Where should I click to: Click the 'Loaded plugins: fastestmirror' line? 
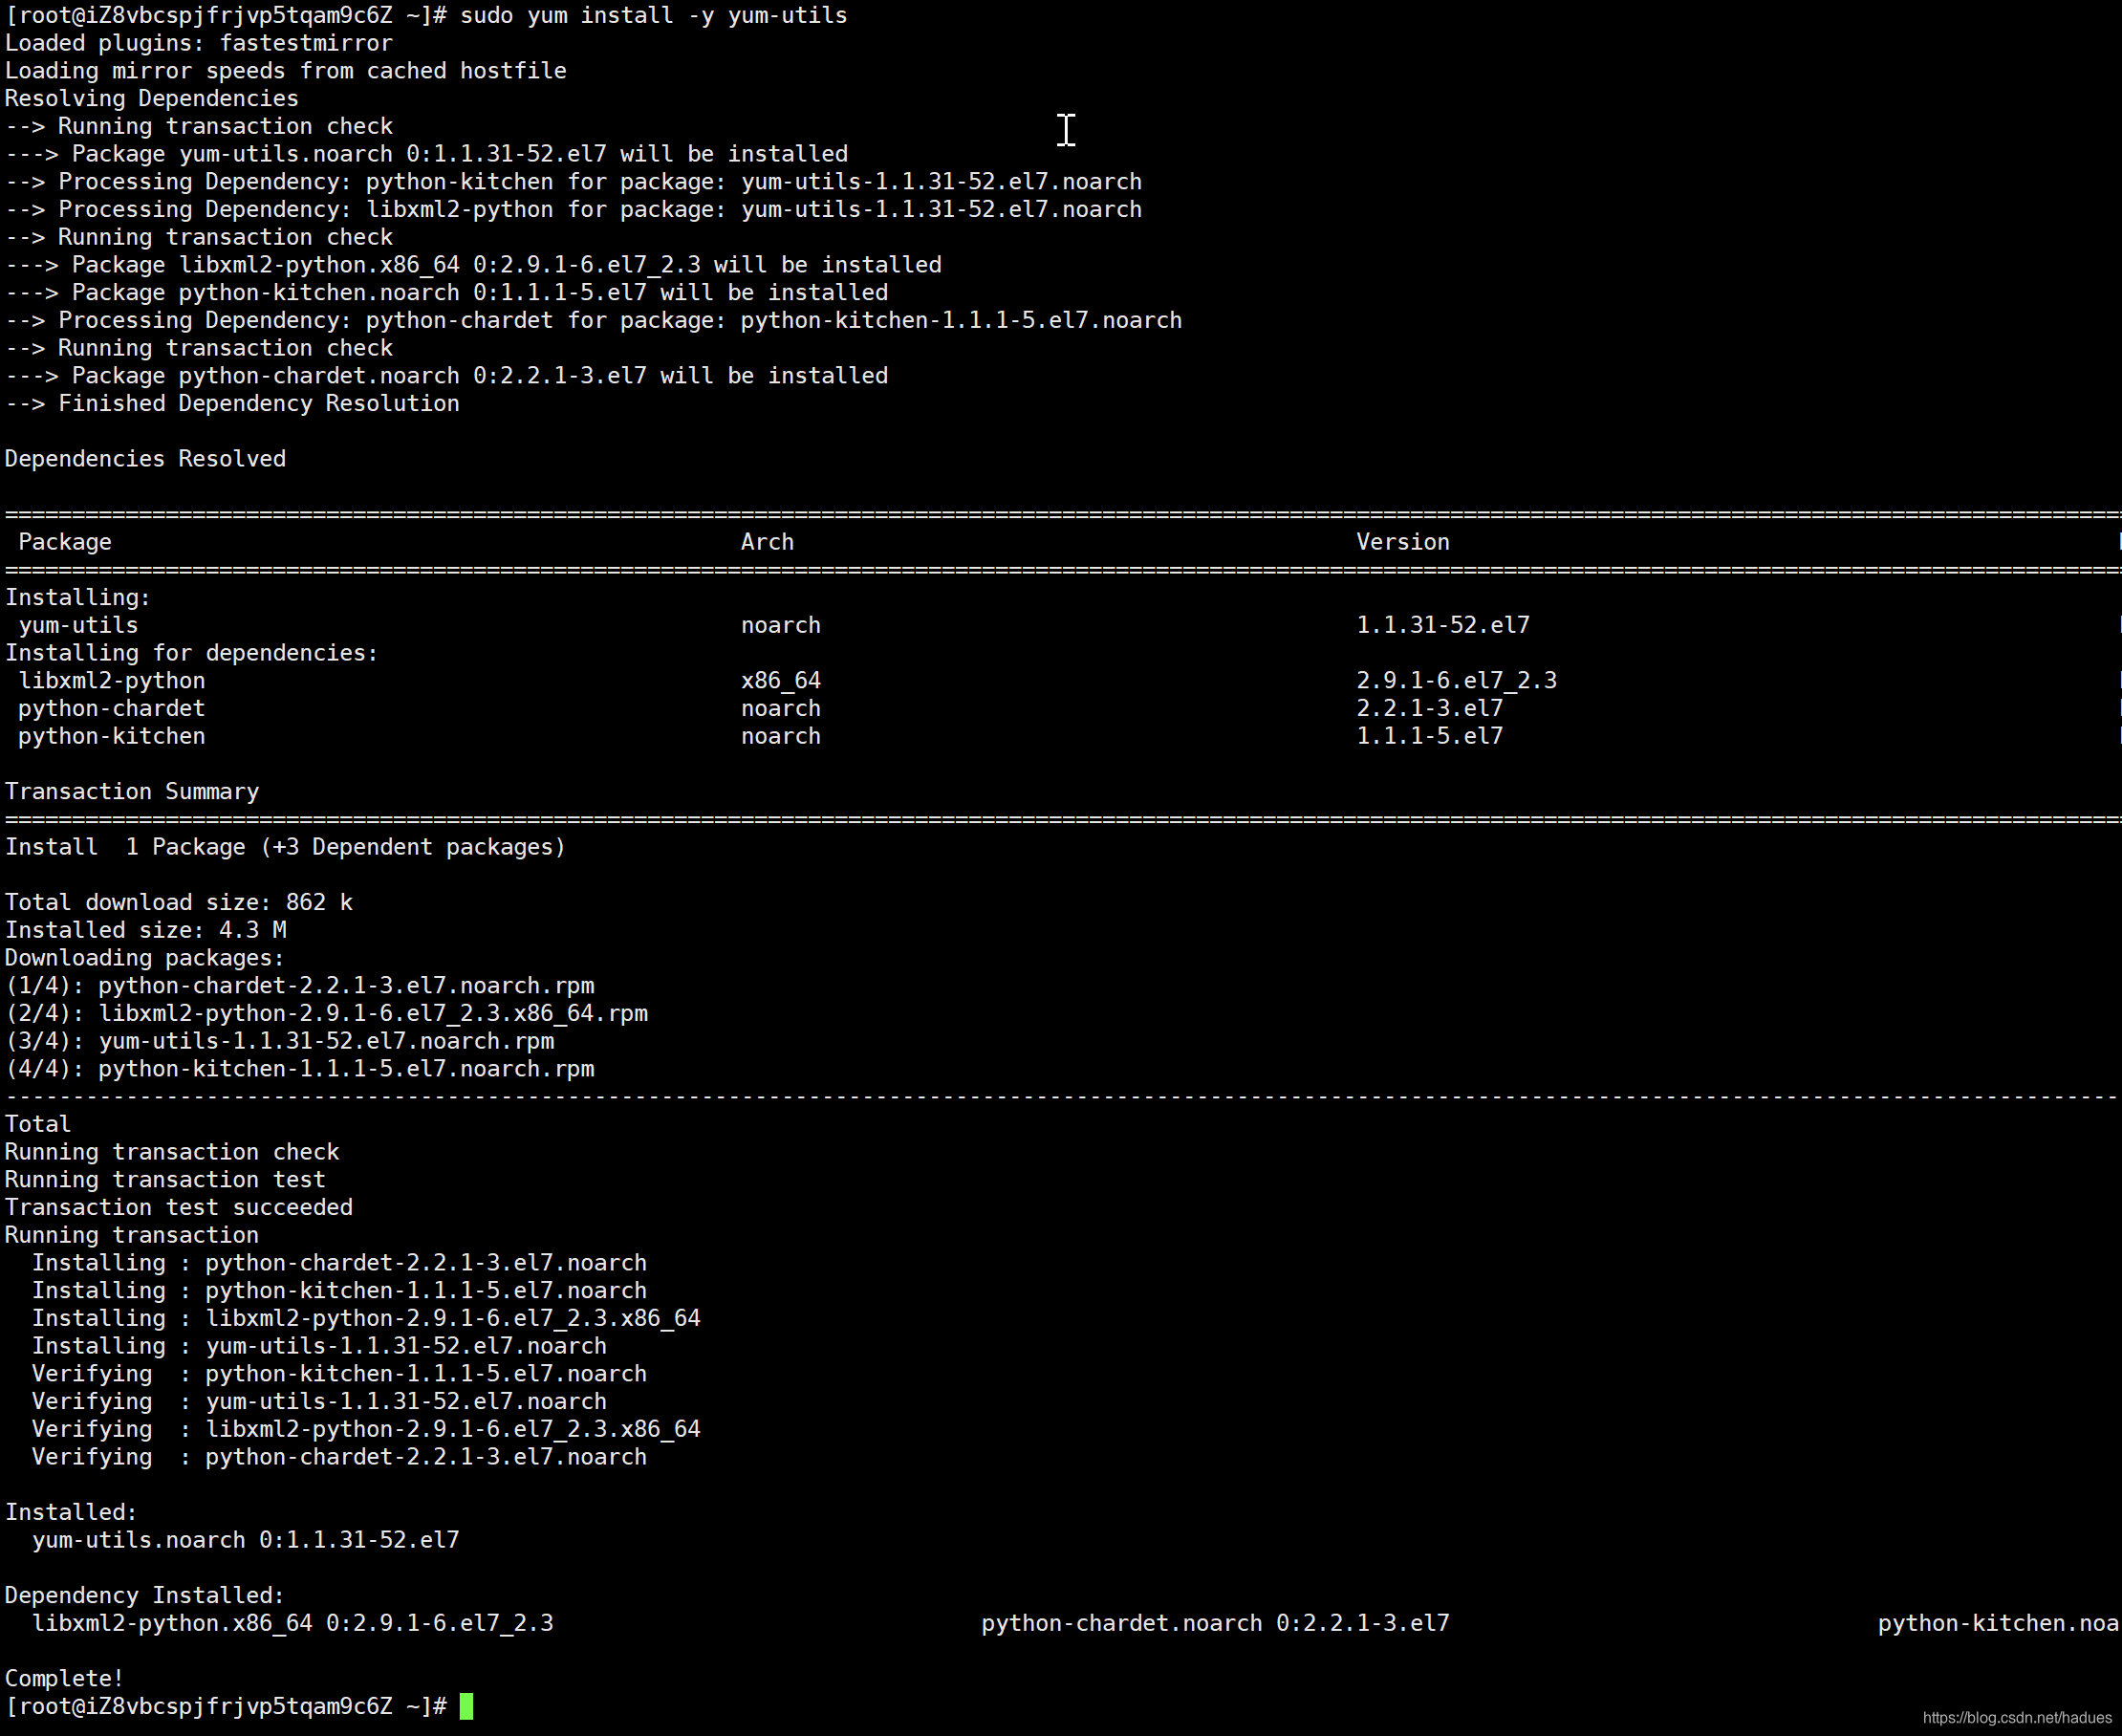point(199,44)
